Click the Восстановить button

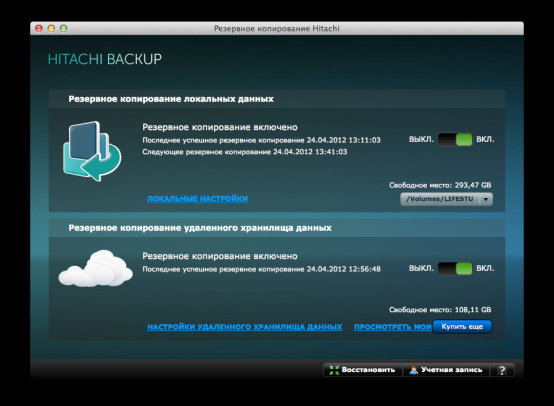363,370
